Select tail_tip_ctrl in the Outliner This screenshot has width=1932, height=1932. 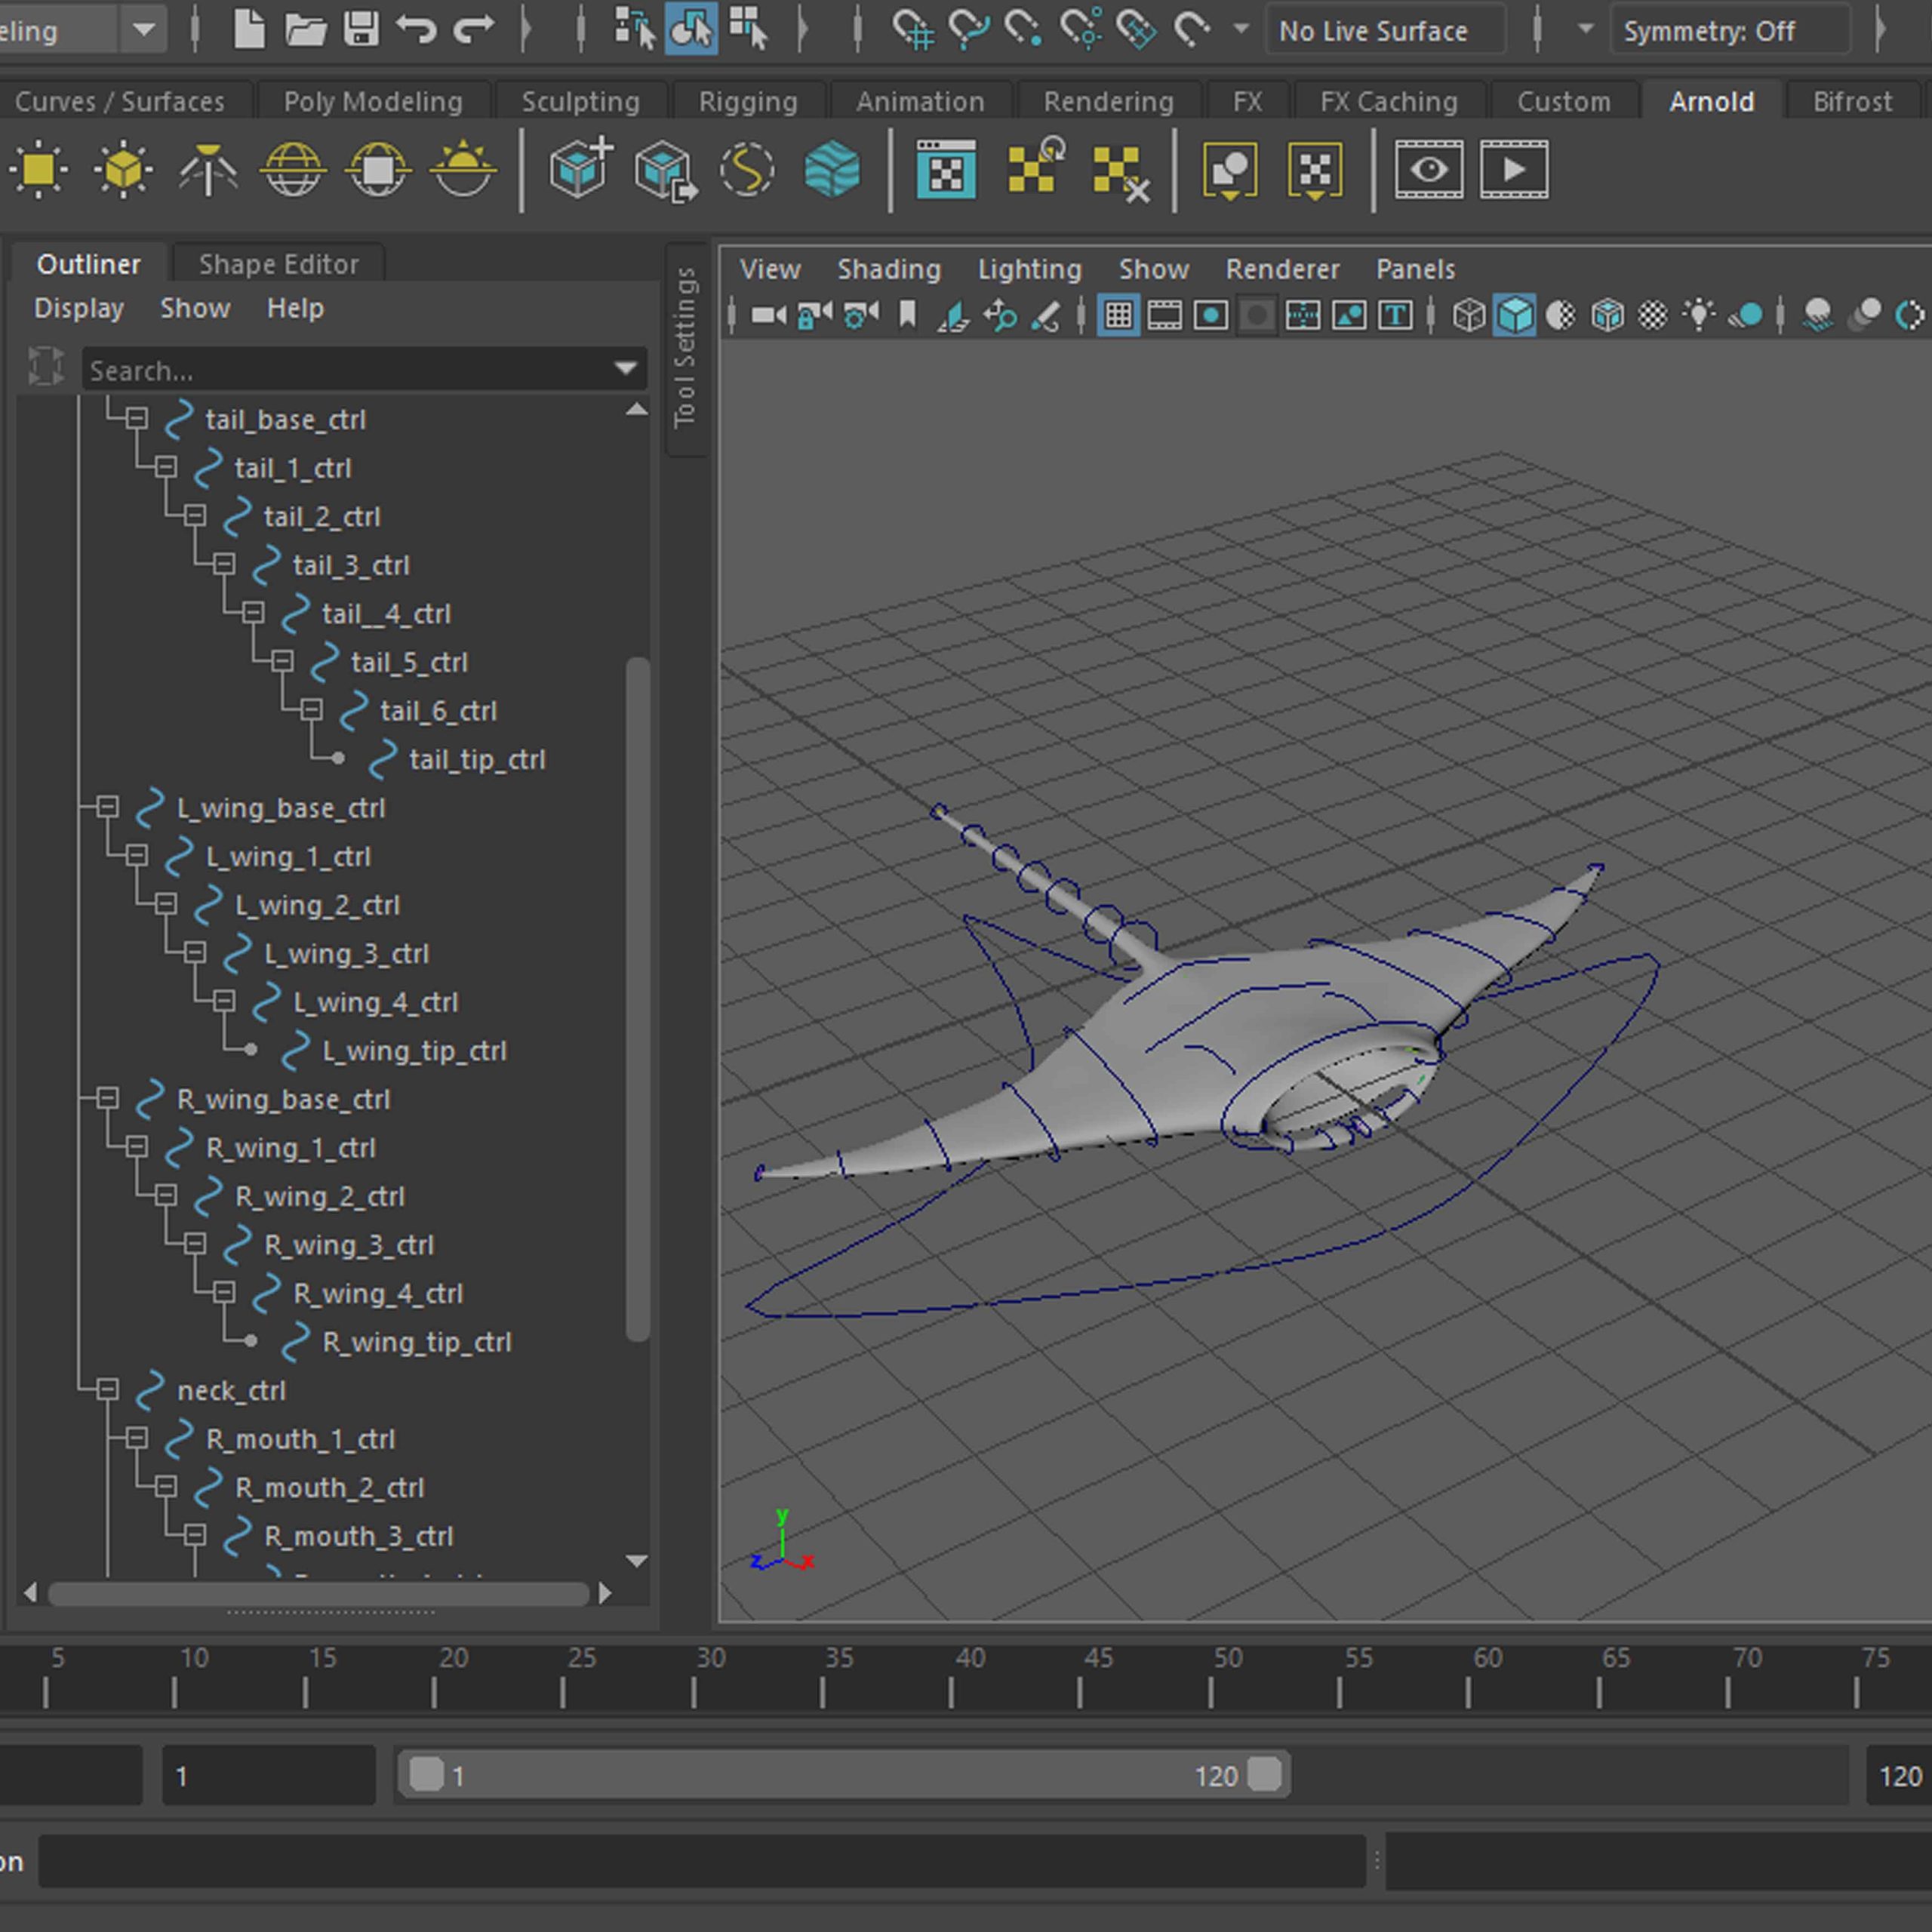click(477, 759)
